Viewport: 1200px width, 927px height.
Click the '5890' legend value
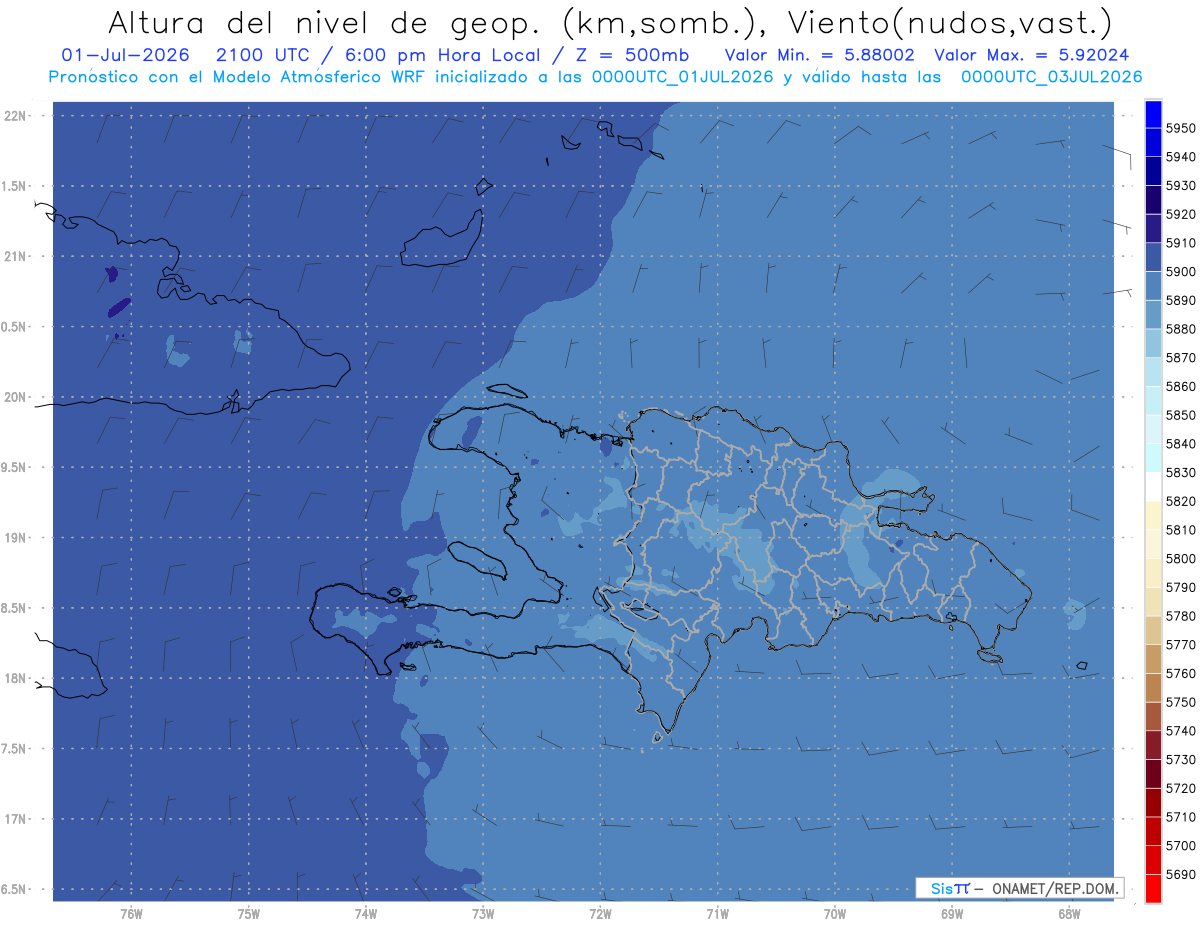1181,300
